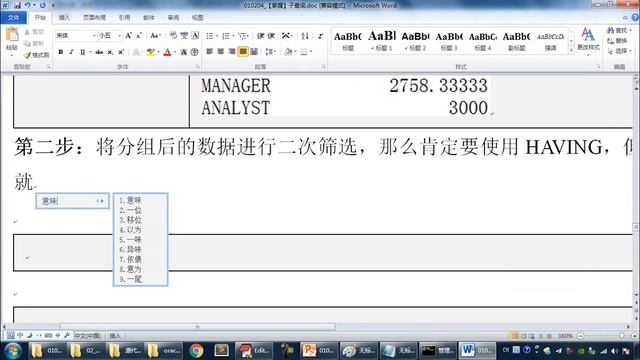Click the Phonetic Guide icon
This screenshot has width=640, height=360.
pyautogui.click(x=184, y=36)
